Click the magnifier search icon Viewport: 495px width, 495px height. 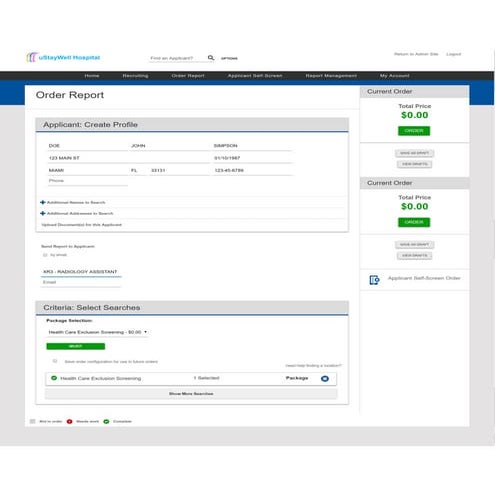[x=211, y=58]
